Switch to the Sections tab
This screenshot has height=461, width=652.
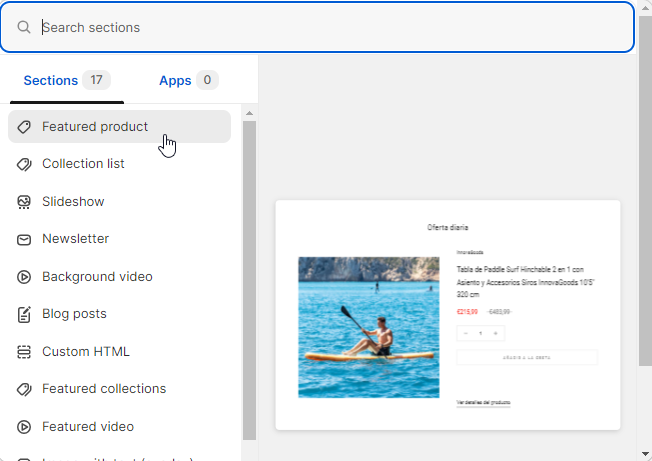click(66, 81)
